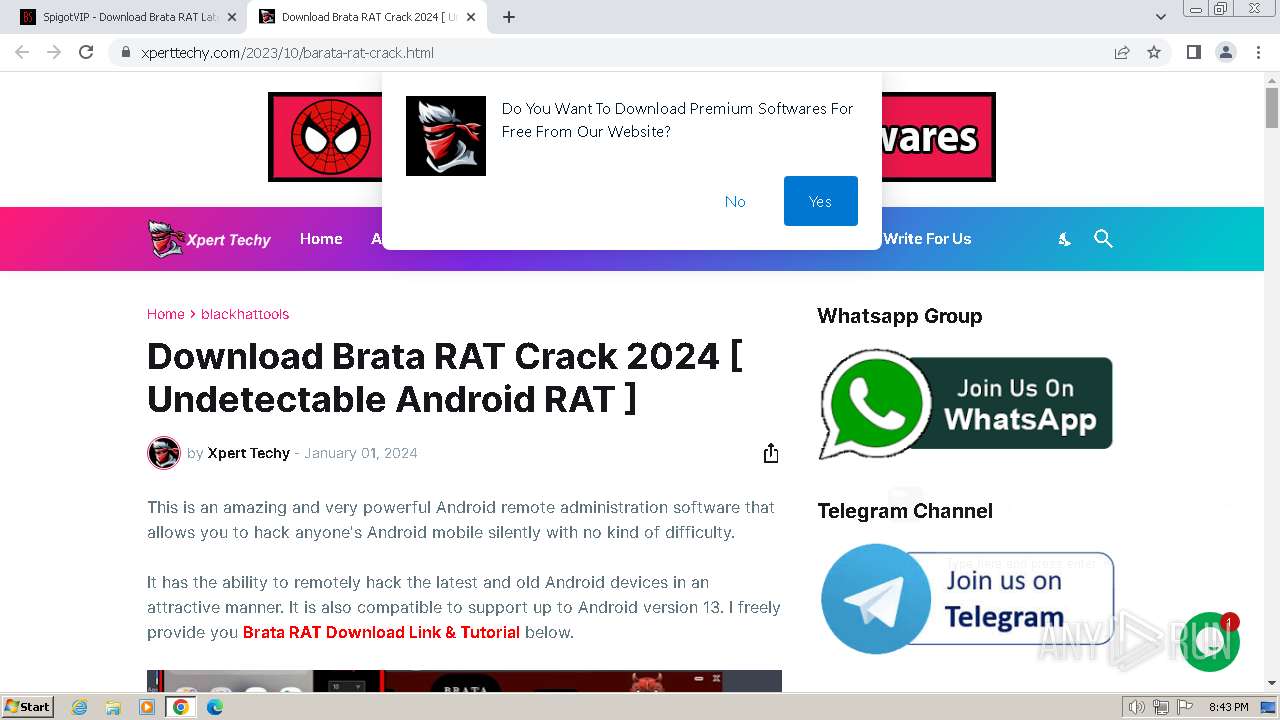Close the Download Brata RAT Crack tab
The image size is (1280, 720).
[x=471, y=17]
